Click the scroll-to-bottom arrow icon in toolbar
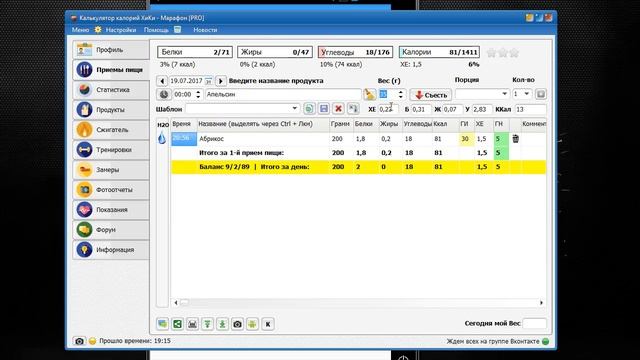 [222, 324]
